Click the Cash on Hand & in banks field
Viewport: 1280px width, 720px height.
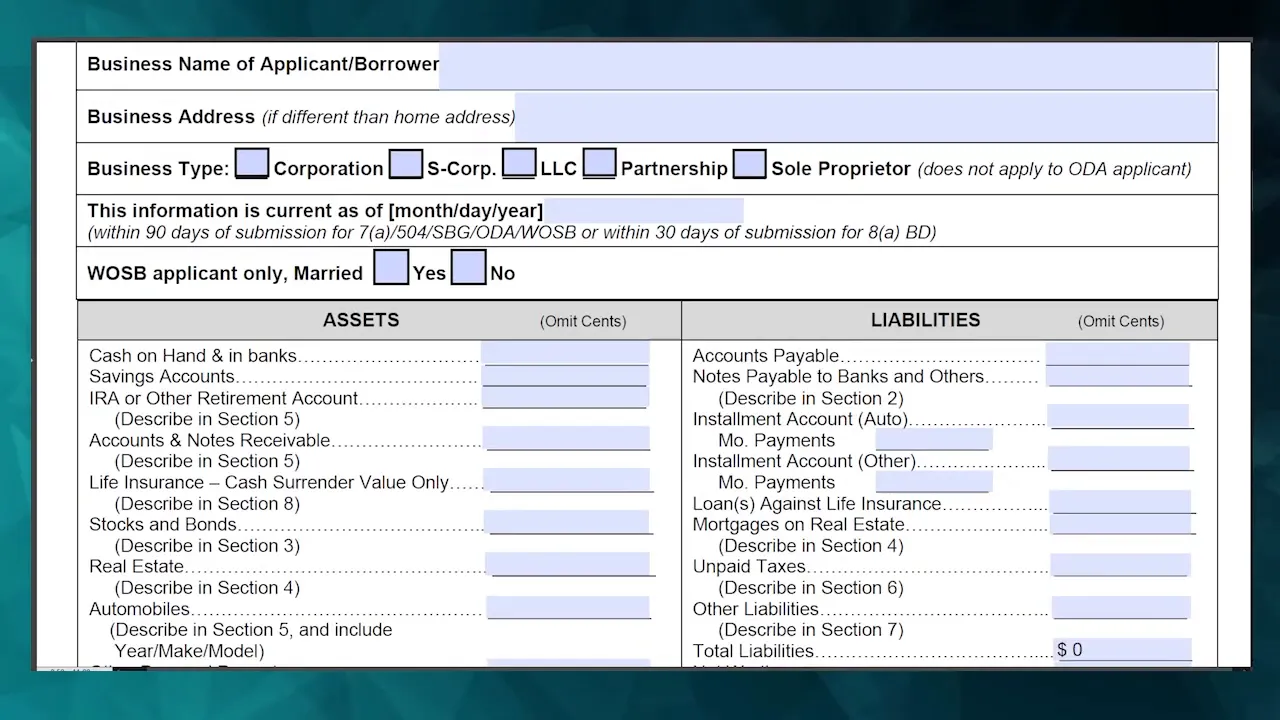[565, 352]
